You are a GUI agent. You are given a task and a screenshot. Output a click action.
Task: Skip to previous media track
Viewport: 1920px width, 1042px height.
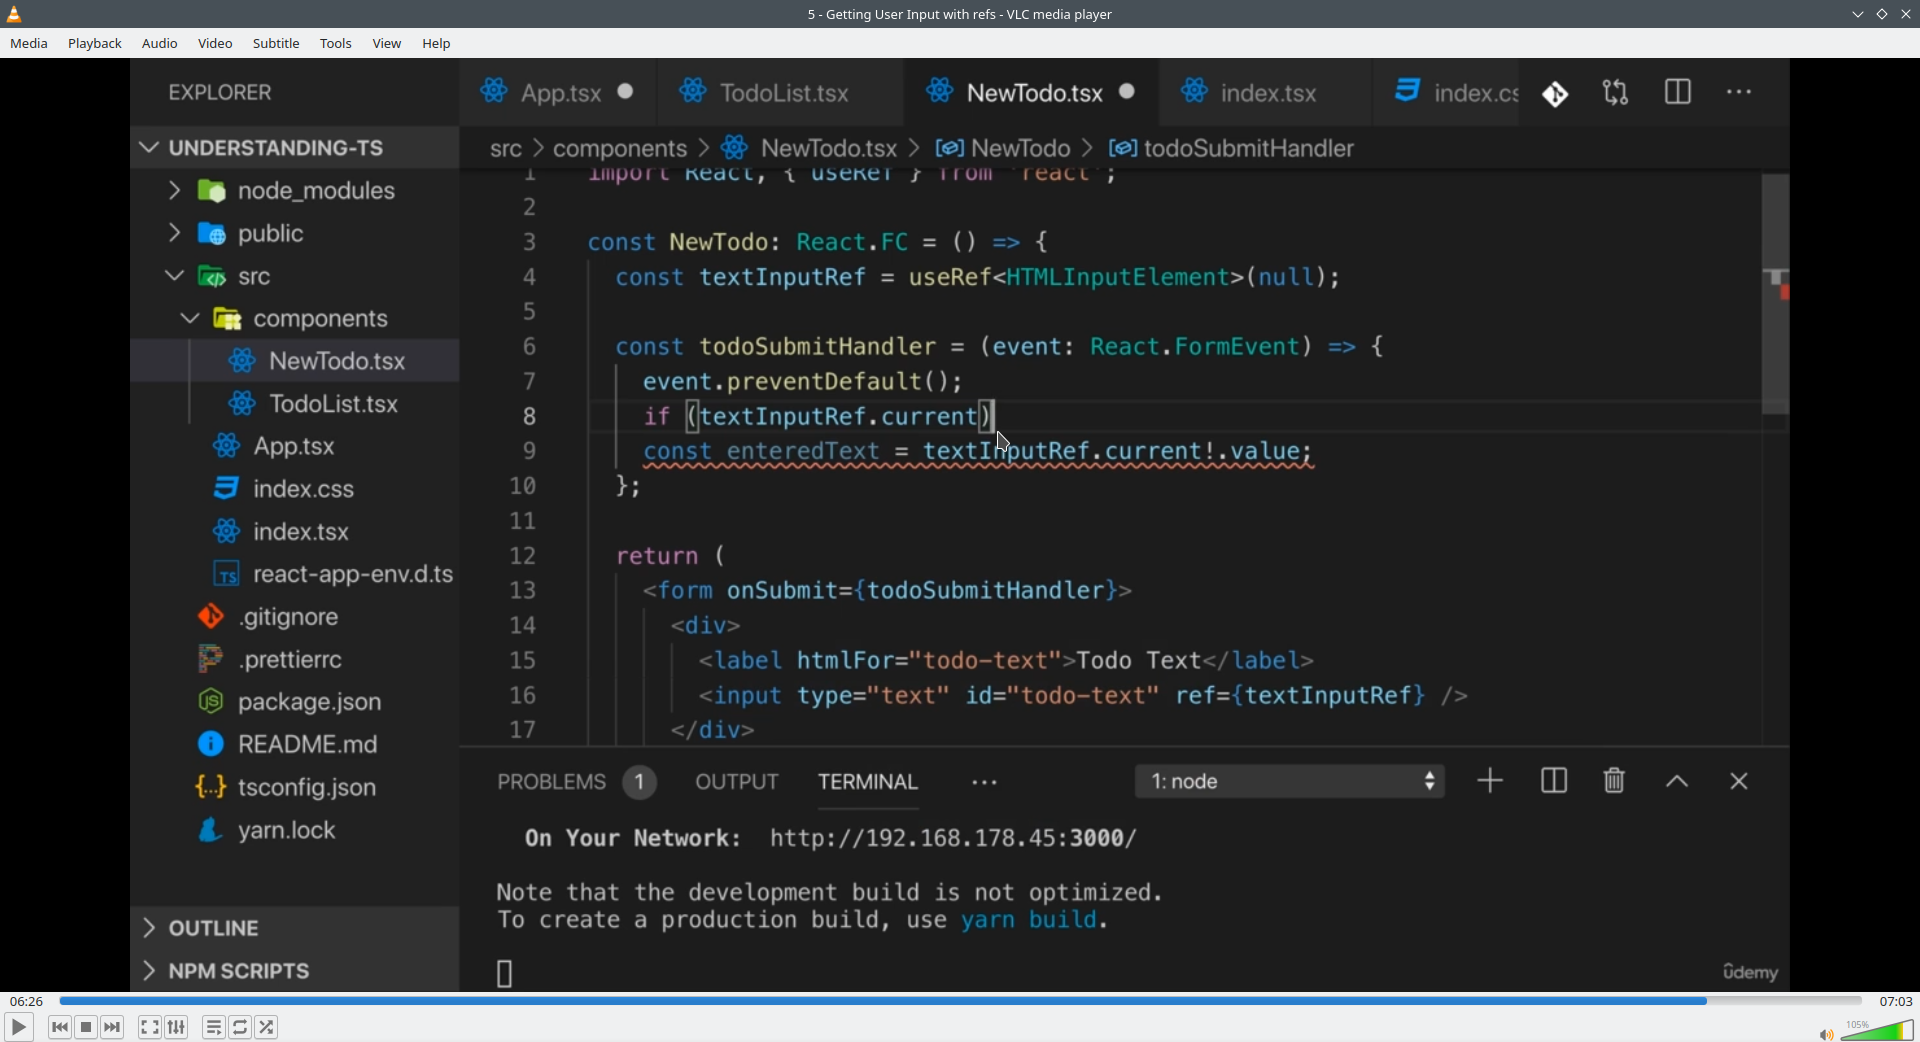(59, 1027)
